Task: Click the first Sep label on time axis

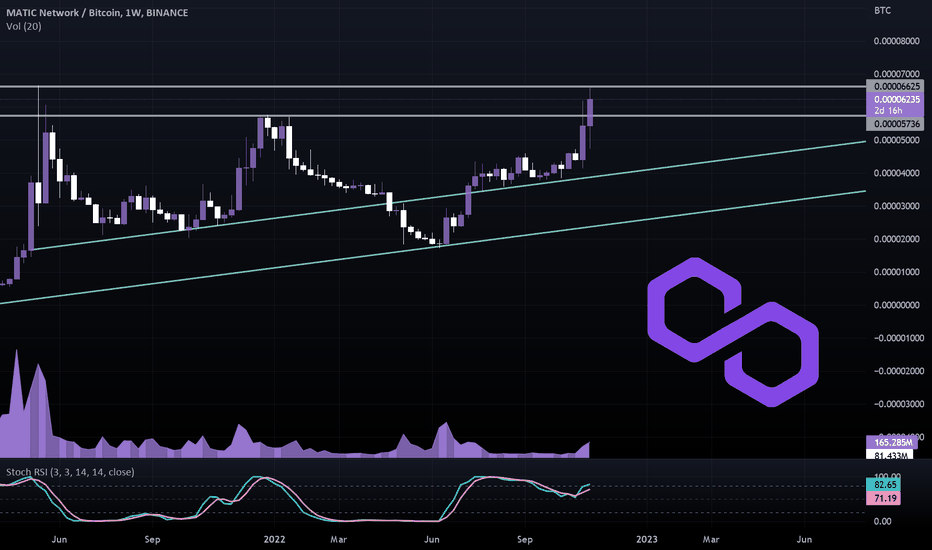Action: [152, 539]
